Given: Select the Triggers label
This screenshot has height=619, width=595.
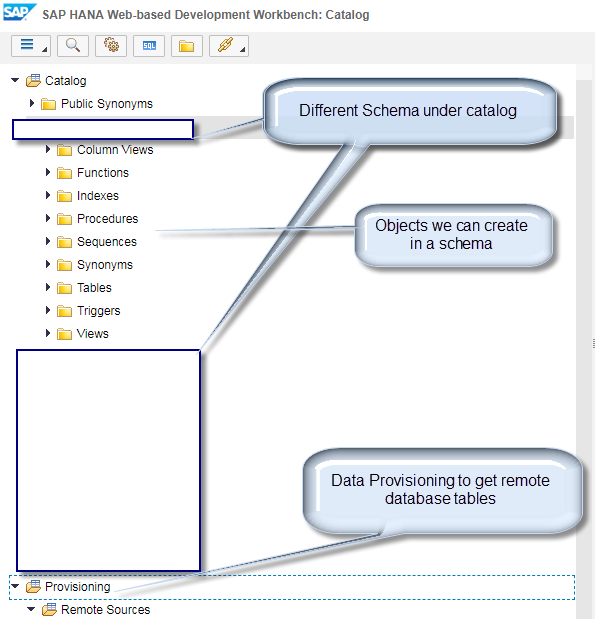Looking at the screenshot, I should [x=98, y=311].
